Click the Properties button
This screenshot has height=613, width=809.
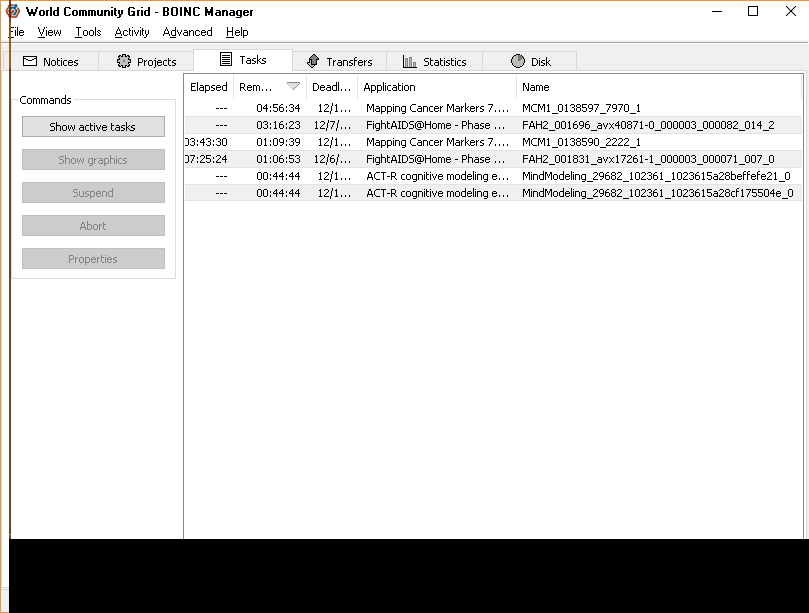[93, 259]
